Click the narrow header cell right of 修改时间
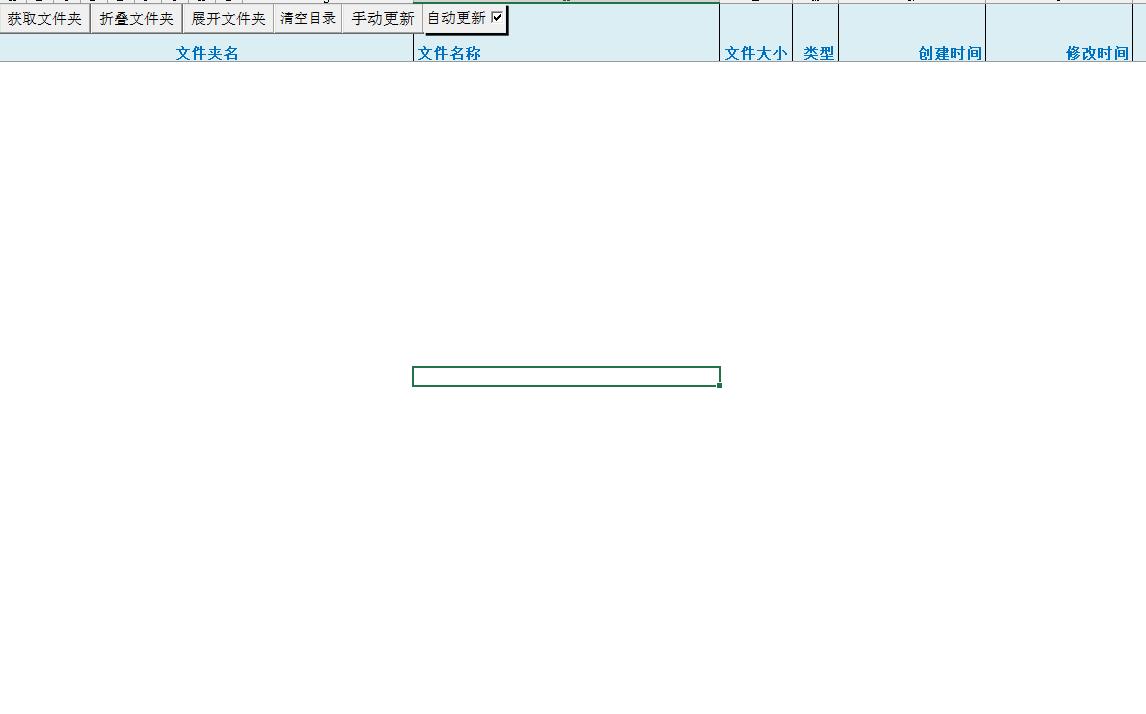The image size is (1146, 714). click(1139, 40)
